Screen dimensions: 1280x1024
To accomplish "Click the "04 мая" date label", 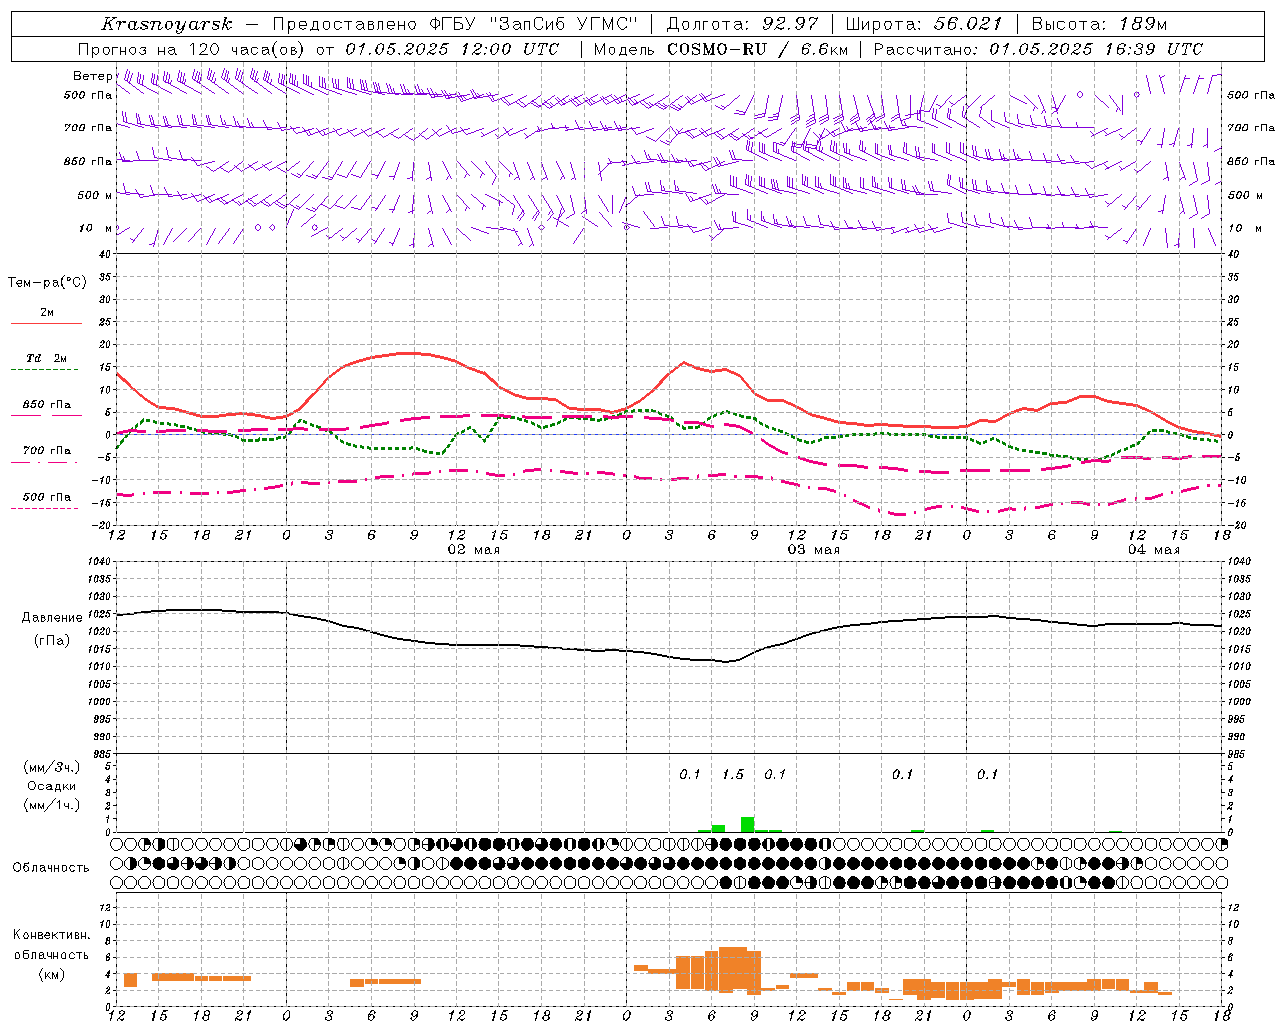I will pyautogui.click(x=1153, y=550).
